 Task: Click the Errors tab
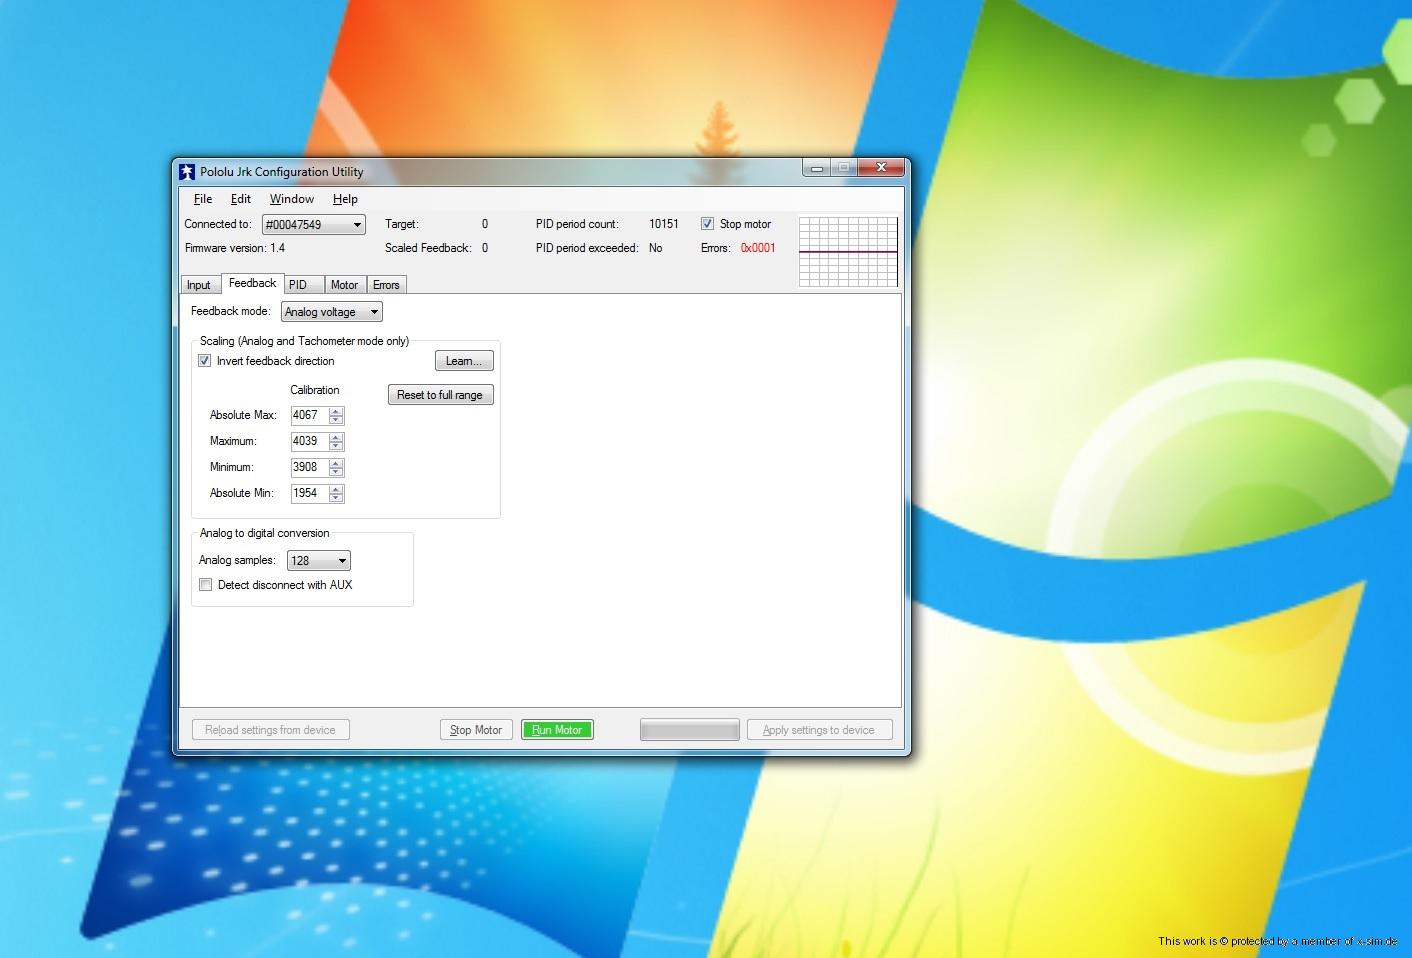386,285
